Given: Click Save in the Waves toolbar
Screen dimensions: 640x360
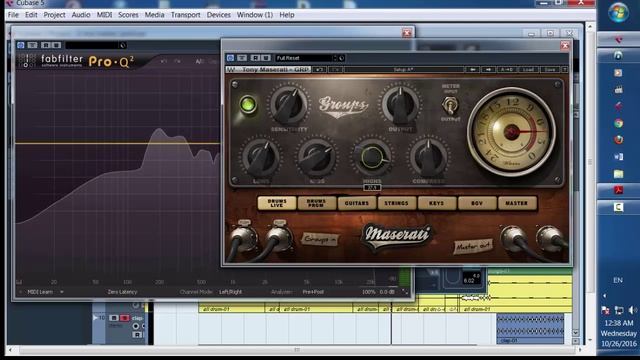Looking at the screenshot, I should tap(550, 69).
